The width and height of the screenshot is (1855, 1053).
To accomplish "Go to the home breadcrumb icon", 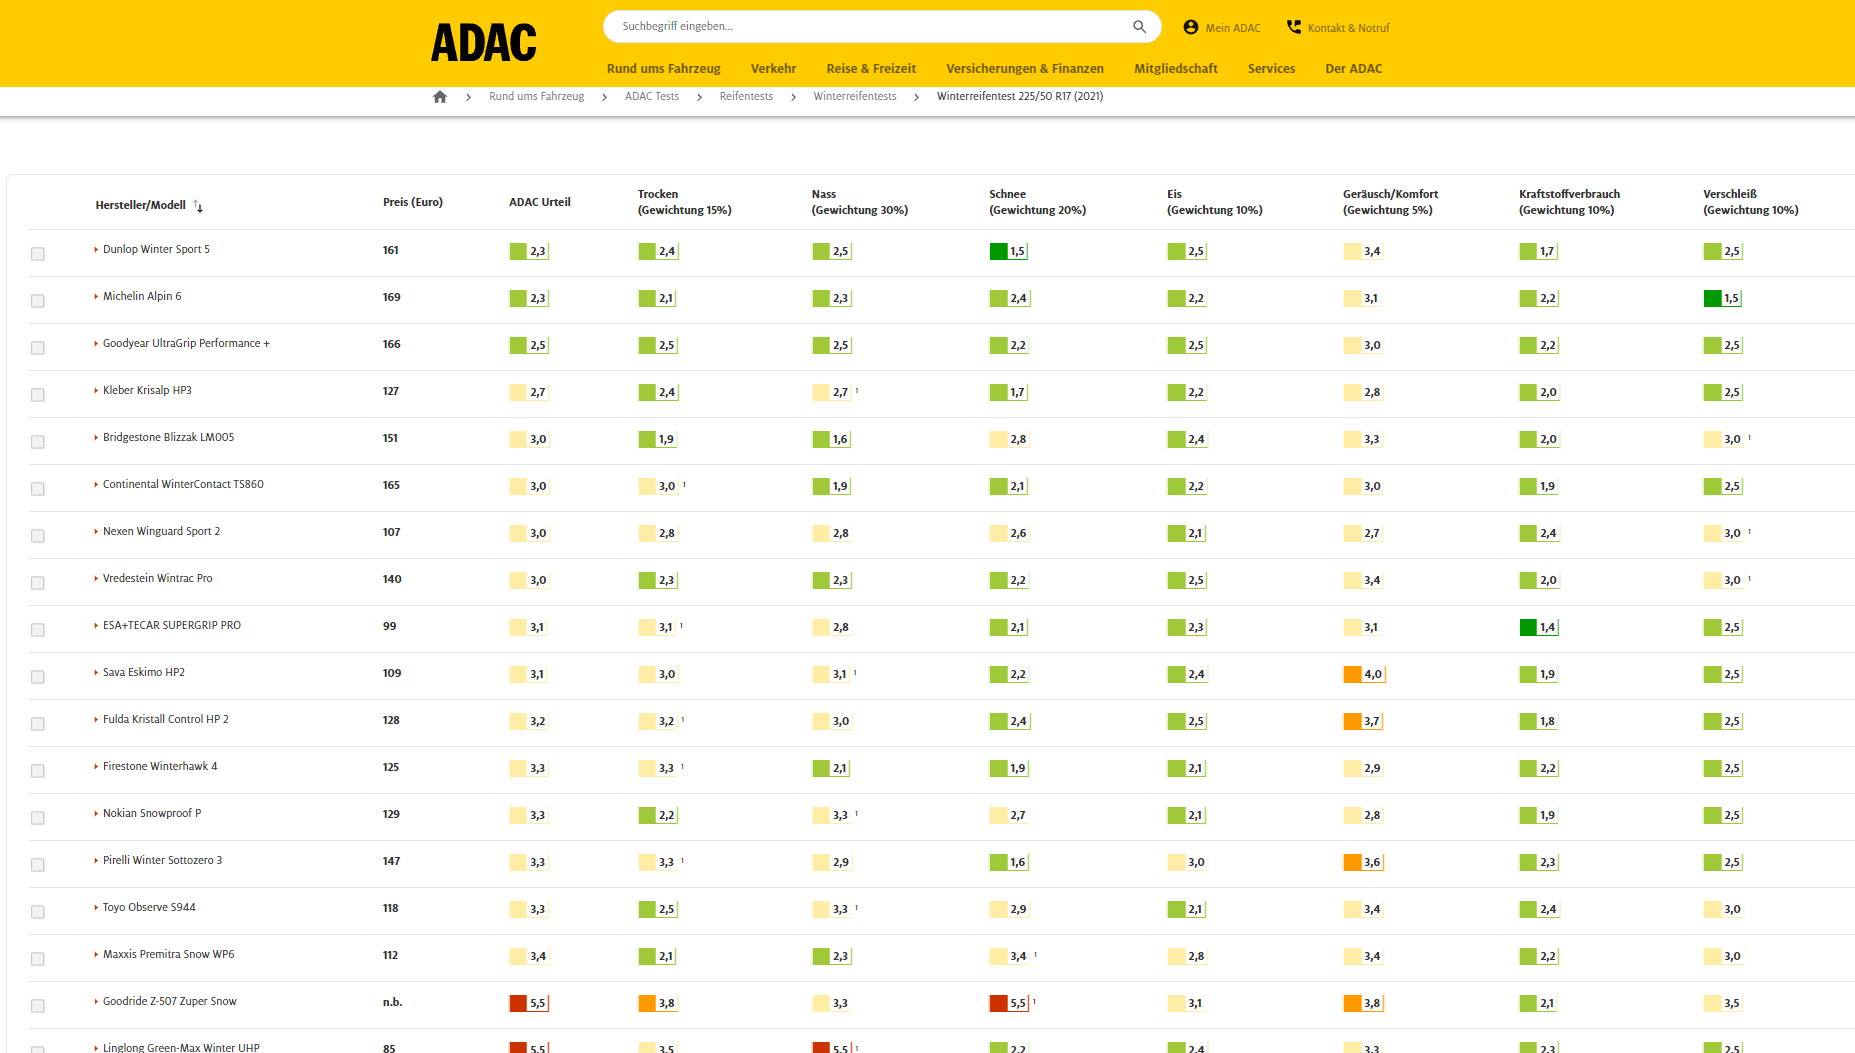I will [440, 97].
